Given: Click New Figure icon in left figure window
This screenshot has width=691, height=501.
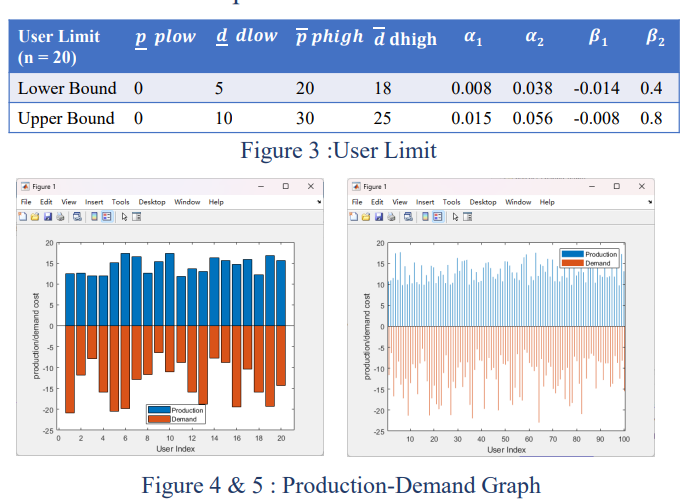Looking at the screenshot, I should tap(23, 216).
